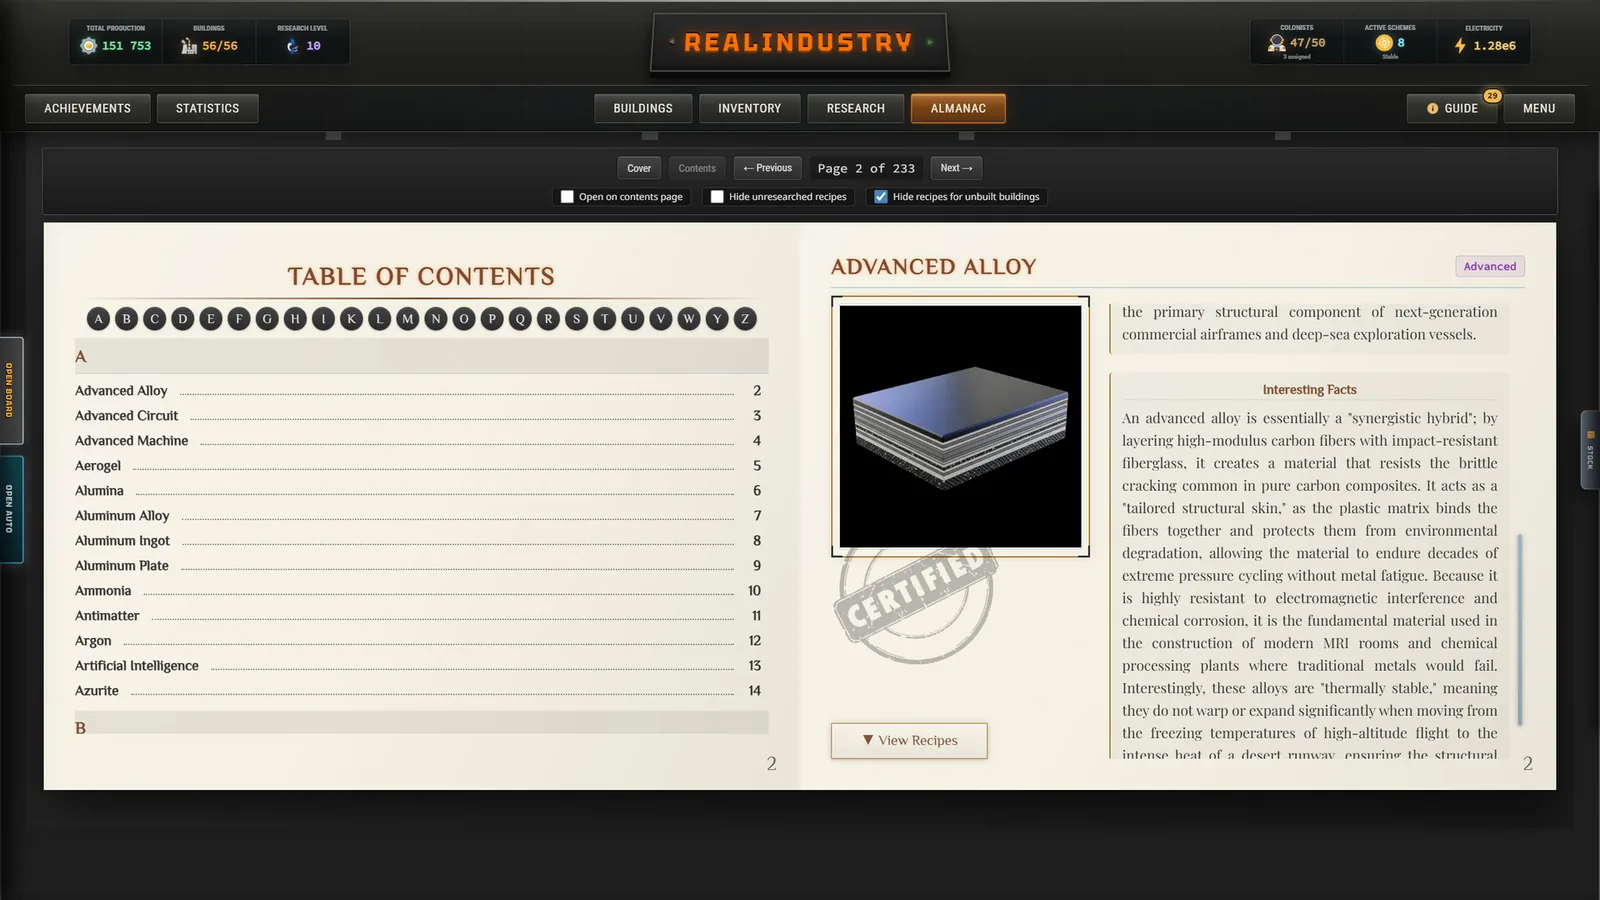The image size is (1600, 900).
Task: Jump to letter H in contents
Action: (x=295, y=319)
